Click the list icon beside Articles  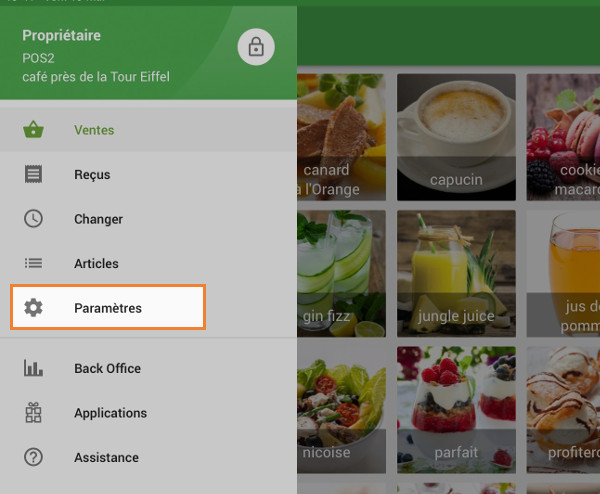[34, 263]
